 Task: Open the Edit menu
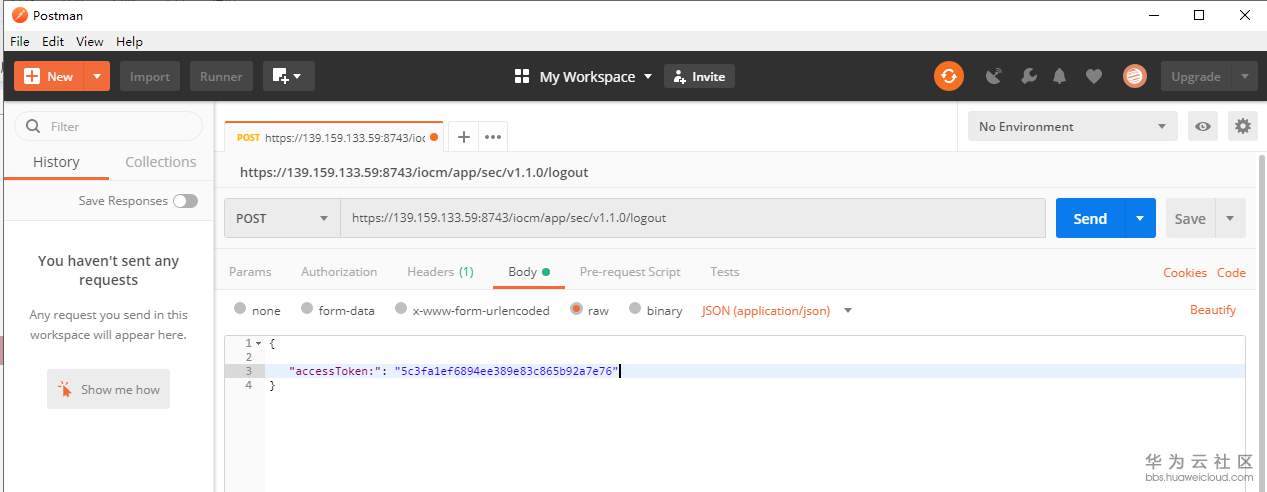pyautogui.click(x=53, y=42)
